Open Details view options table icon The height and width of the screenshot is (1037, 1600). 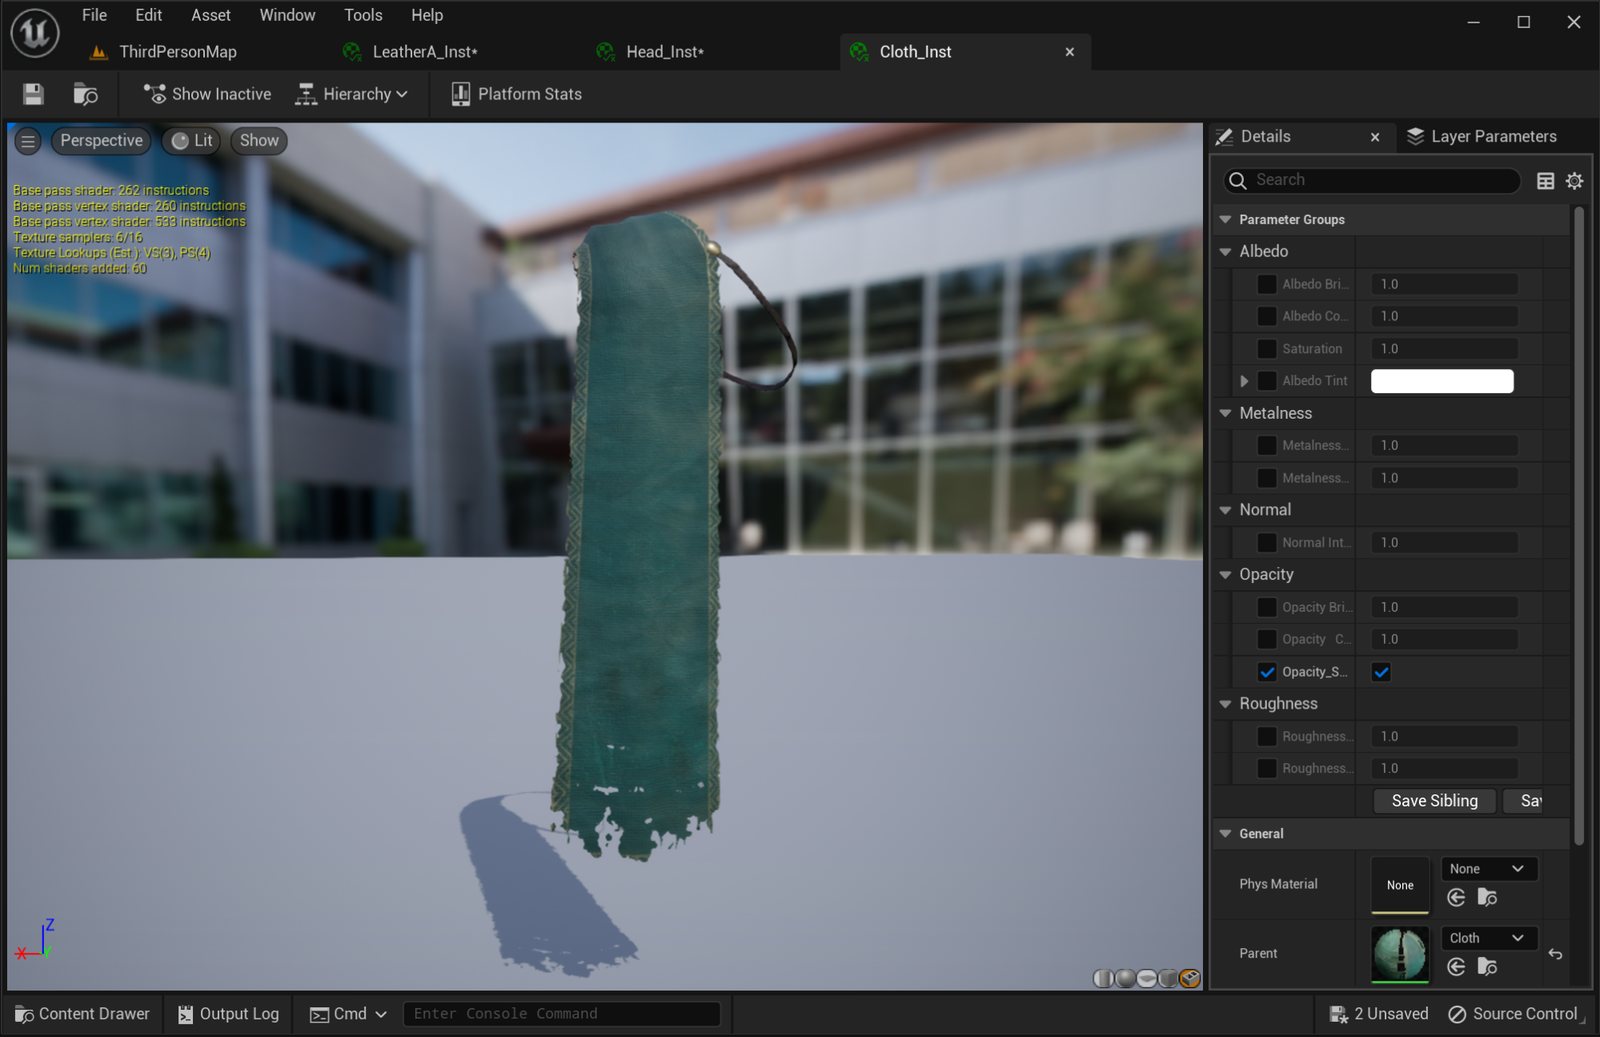pyautogui.click(x=1545, y=181)
